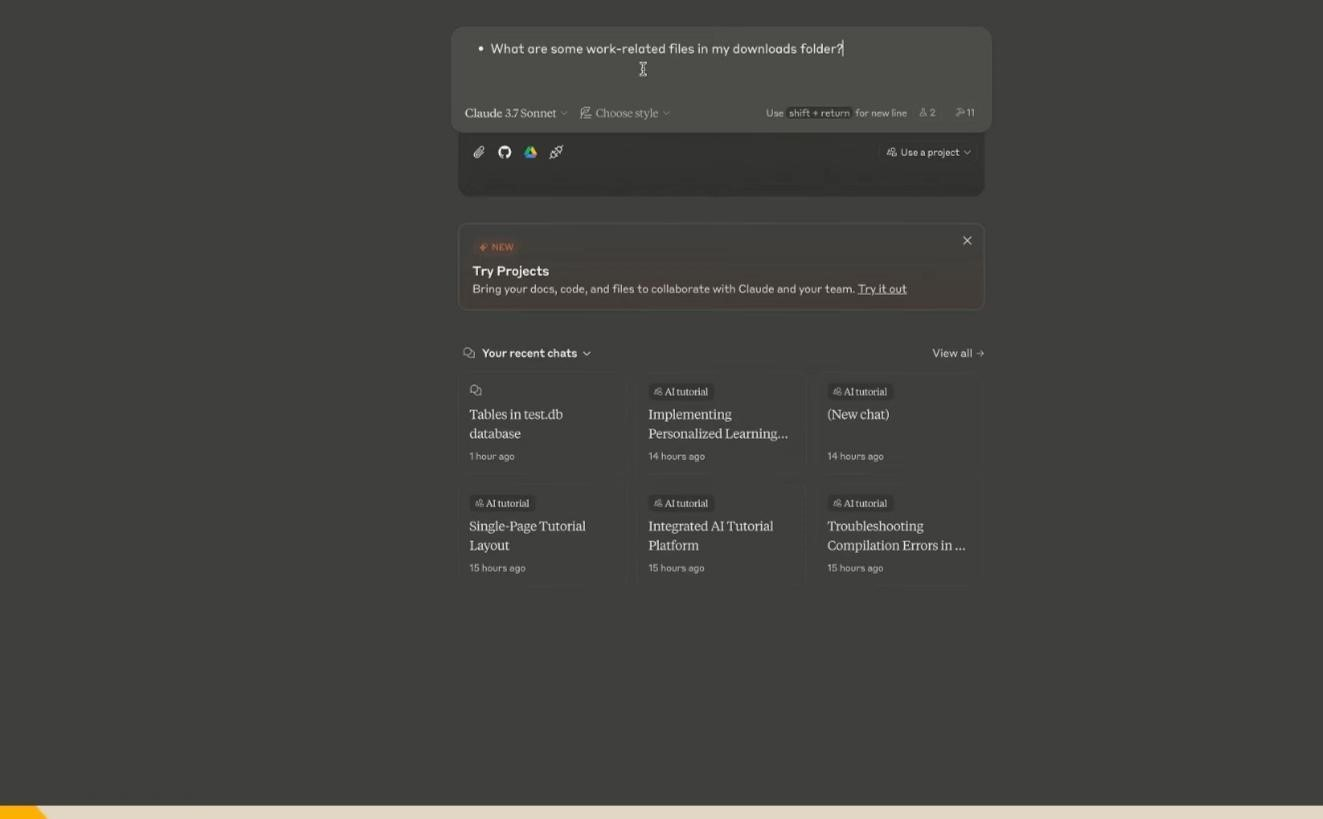
Task: Click the collaborators indicator showing 2
Action: click(x=927, y=112)
